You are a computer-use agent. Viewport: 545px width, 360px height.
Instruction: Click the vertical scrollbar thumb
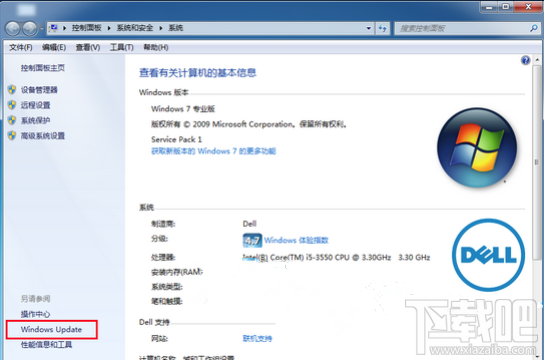point(537,162)
